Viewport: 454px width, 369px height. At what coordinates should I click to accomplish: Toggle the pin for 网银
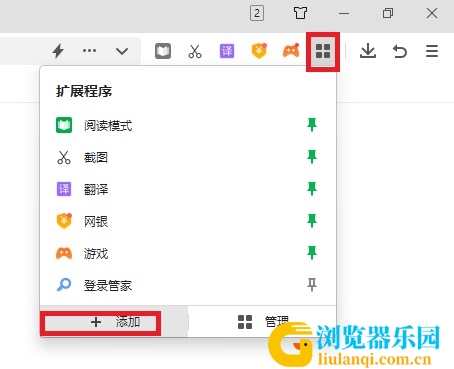pyautogui.click(x=312, y=221)
